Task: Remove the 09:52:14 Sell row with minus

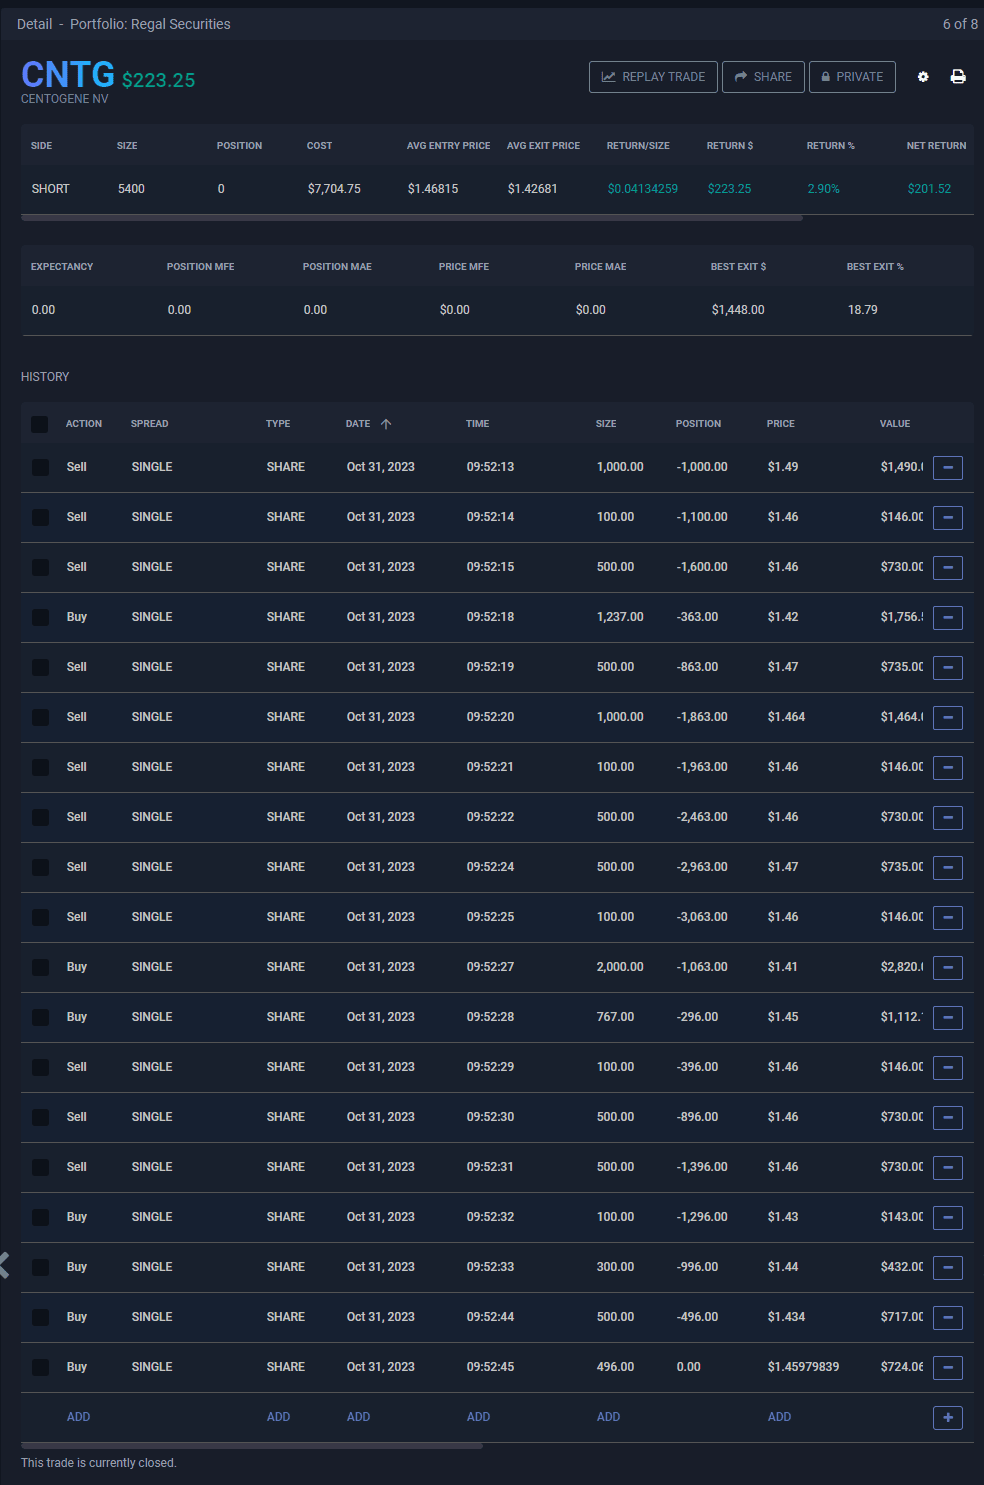Action: click(x=948, y=517)
